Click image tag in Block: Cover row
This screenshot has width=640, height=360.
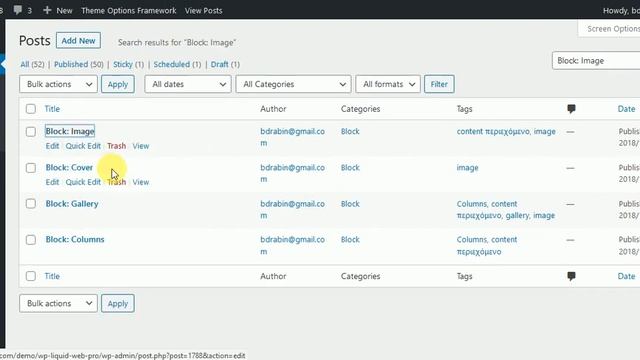467,168
